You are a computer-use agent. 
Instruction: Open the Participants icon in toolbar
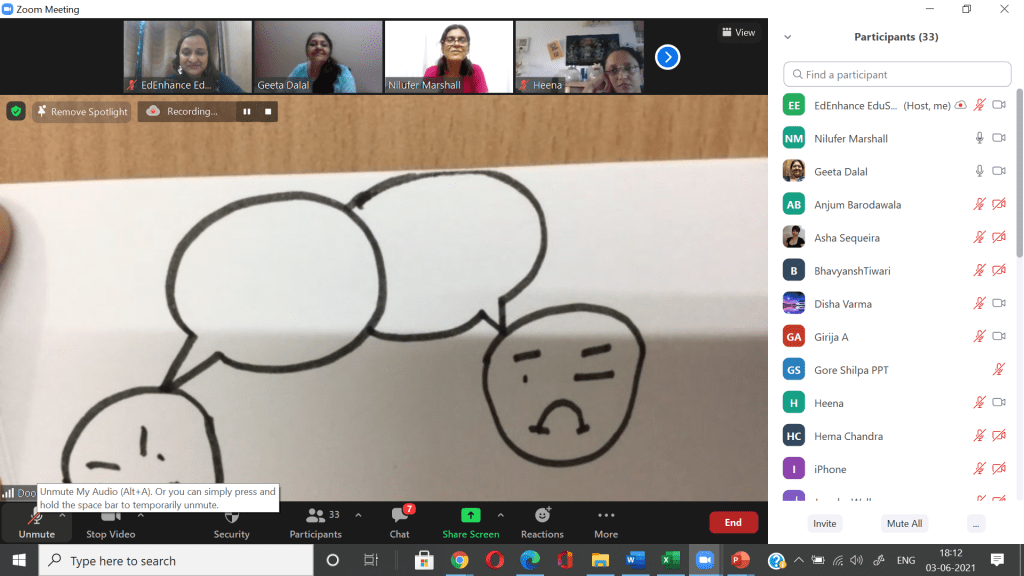[x=315, y=516]
